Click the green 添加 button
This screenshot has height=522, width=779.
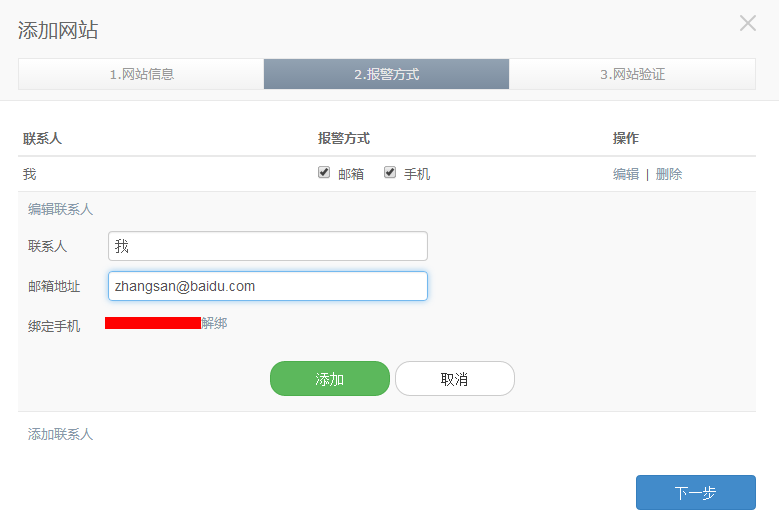coord(330,378)
